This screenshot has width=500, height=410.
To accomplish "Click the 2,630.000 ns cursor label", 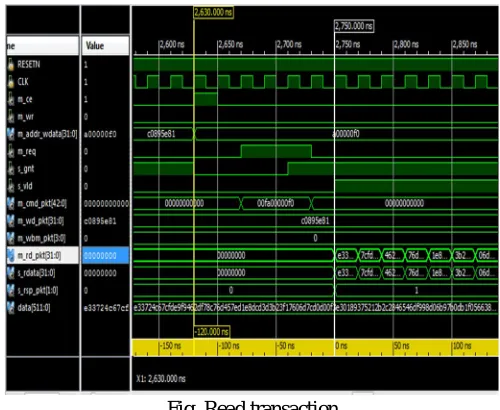I will (213, 12).
